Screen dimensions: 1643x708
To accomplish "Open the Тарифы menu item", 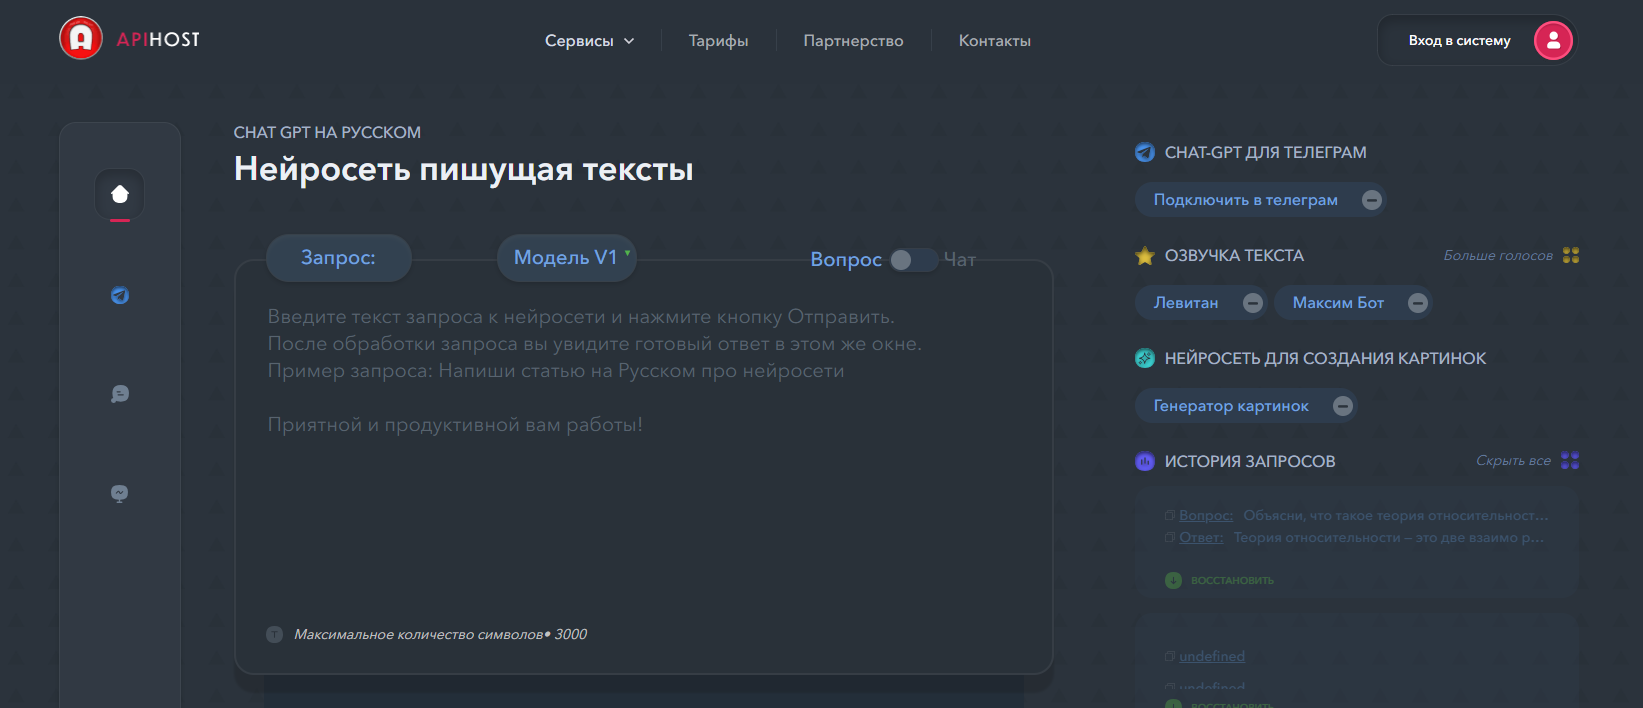I will tap(718, 41).
